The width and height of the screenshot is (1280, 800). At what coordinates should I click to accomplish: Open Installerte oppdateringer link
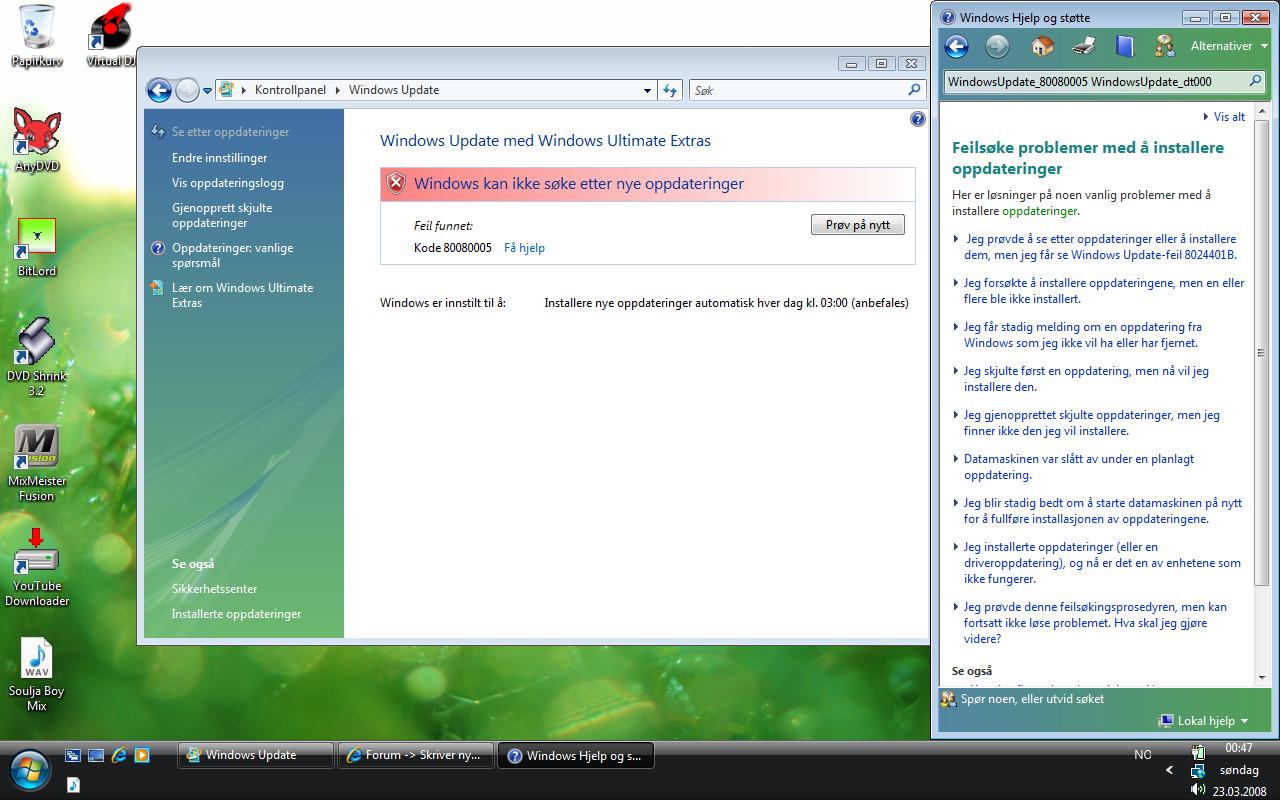(236, 614)
